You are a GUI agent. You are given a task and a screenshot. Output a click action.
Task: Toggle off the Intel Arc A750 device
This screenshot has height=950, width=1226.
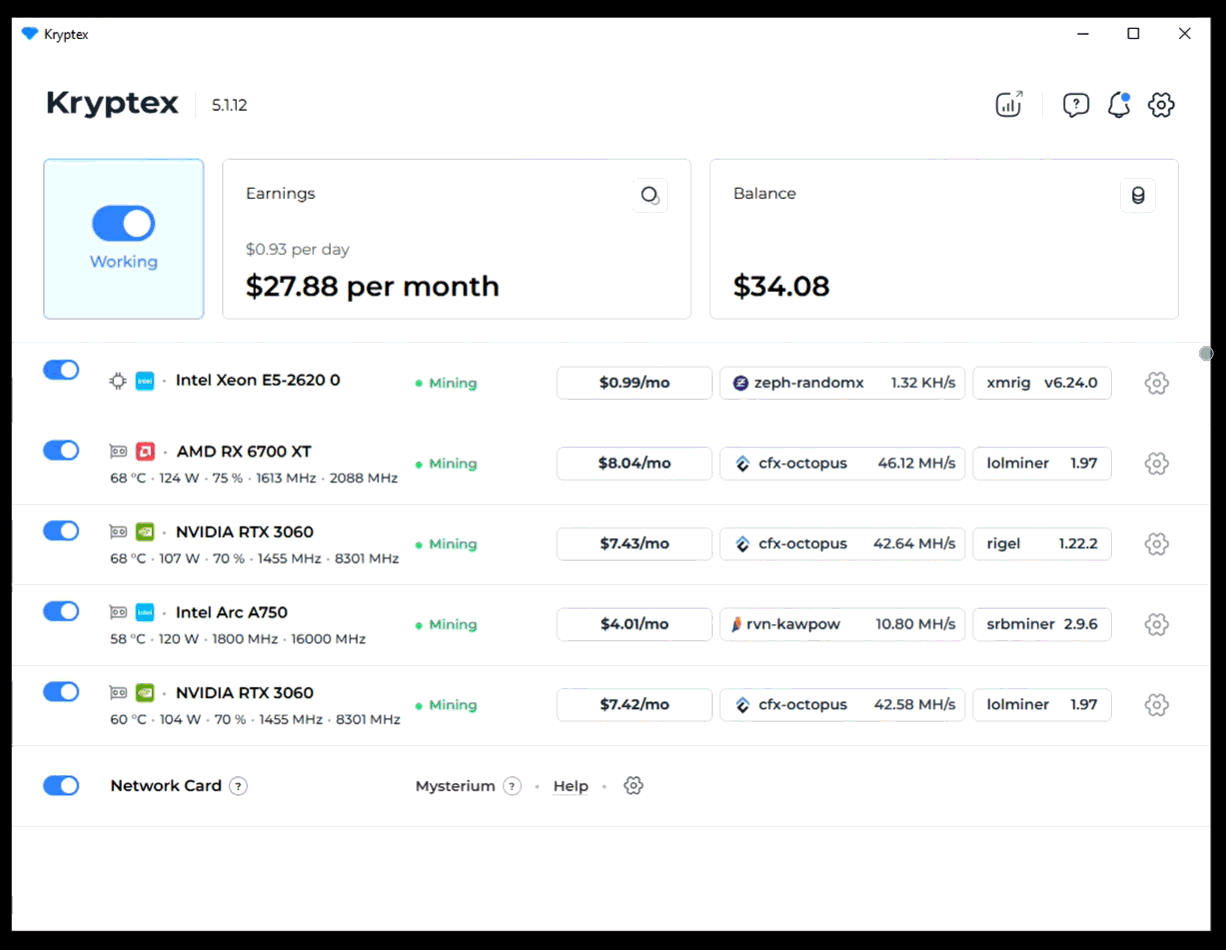[x=61, y=611]
